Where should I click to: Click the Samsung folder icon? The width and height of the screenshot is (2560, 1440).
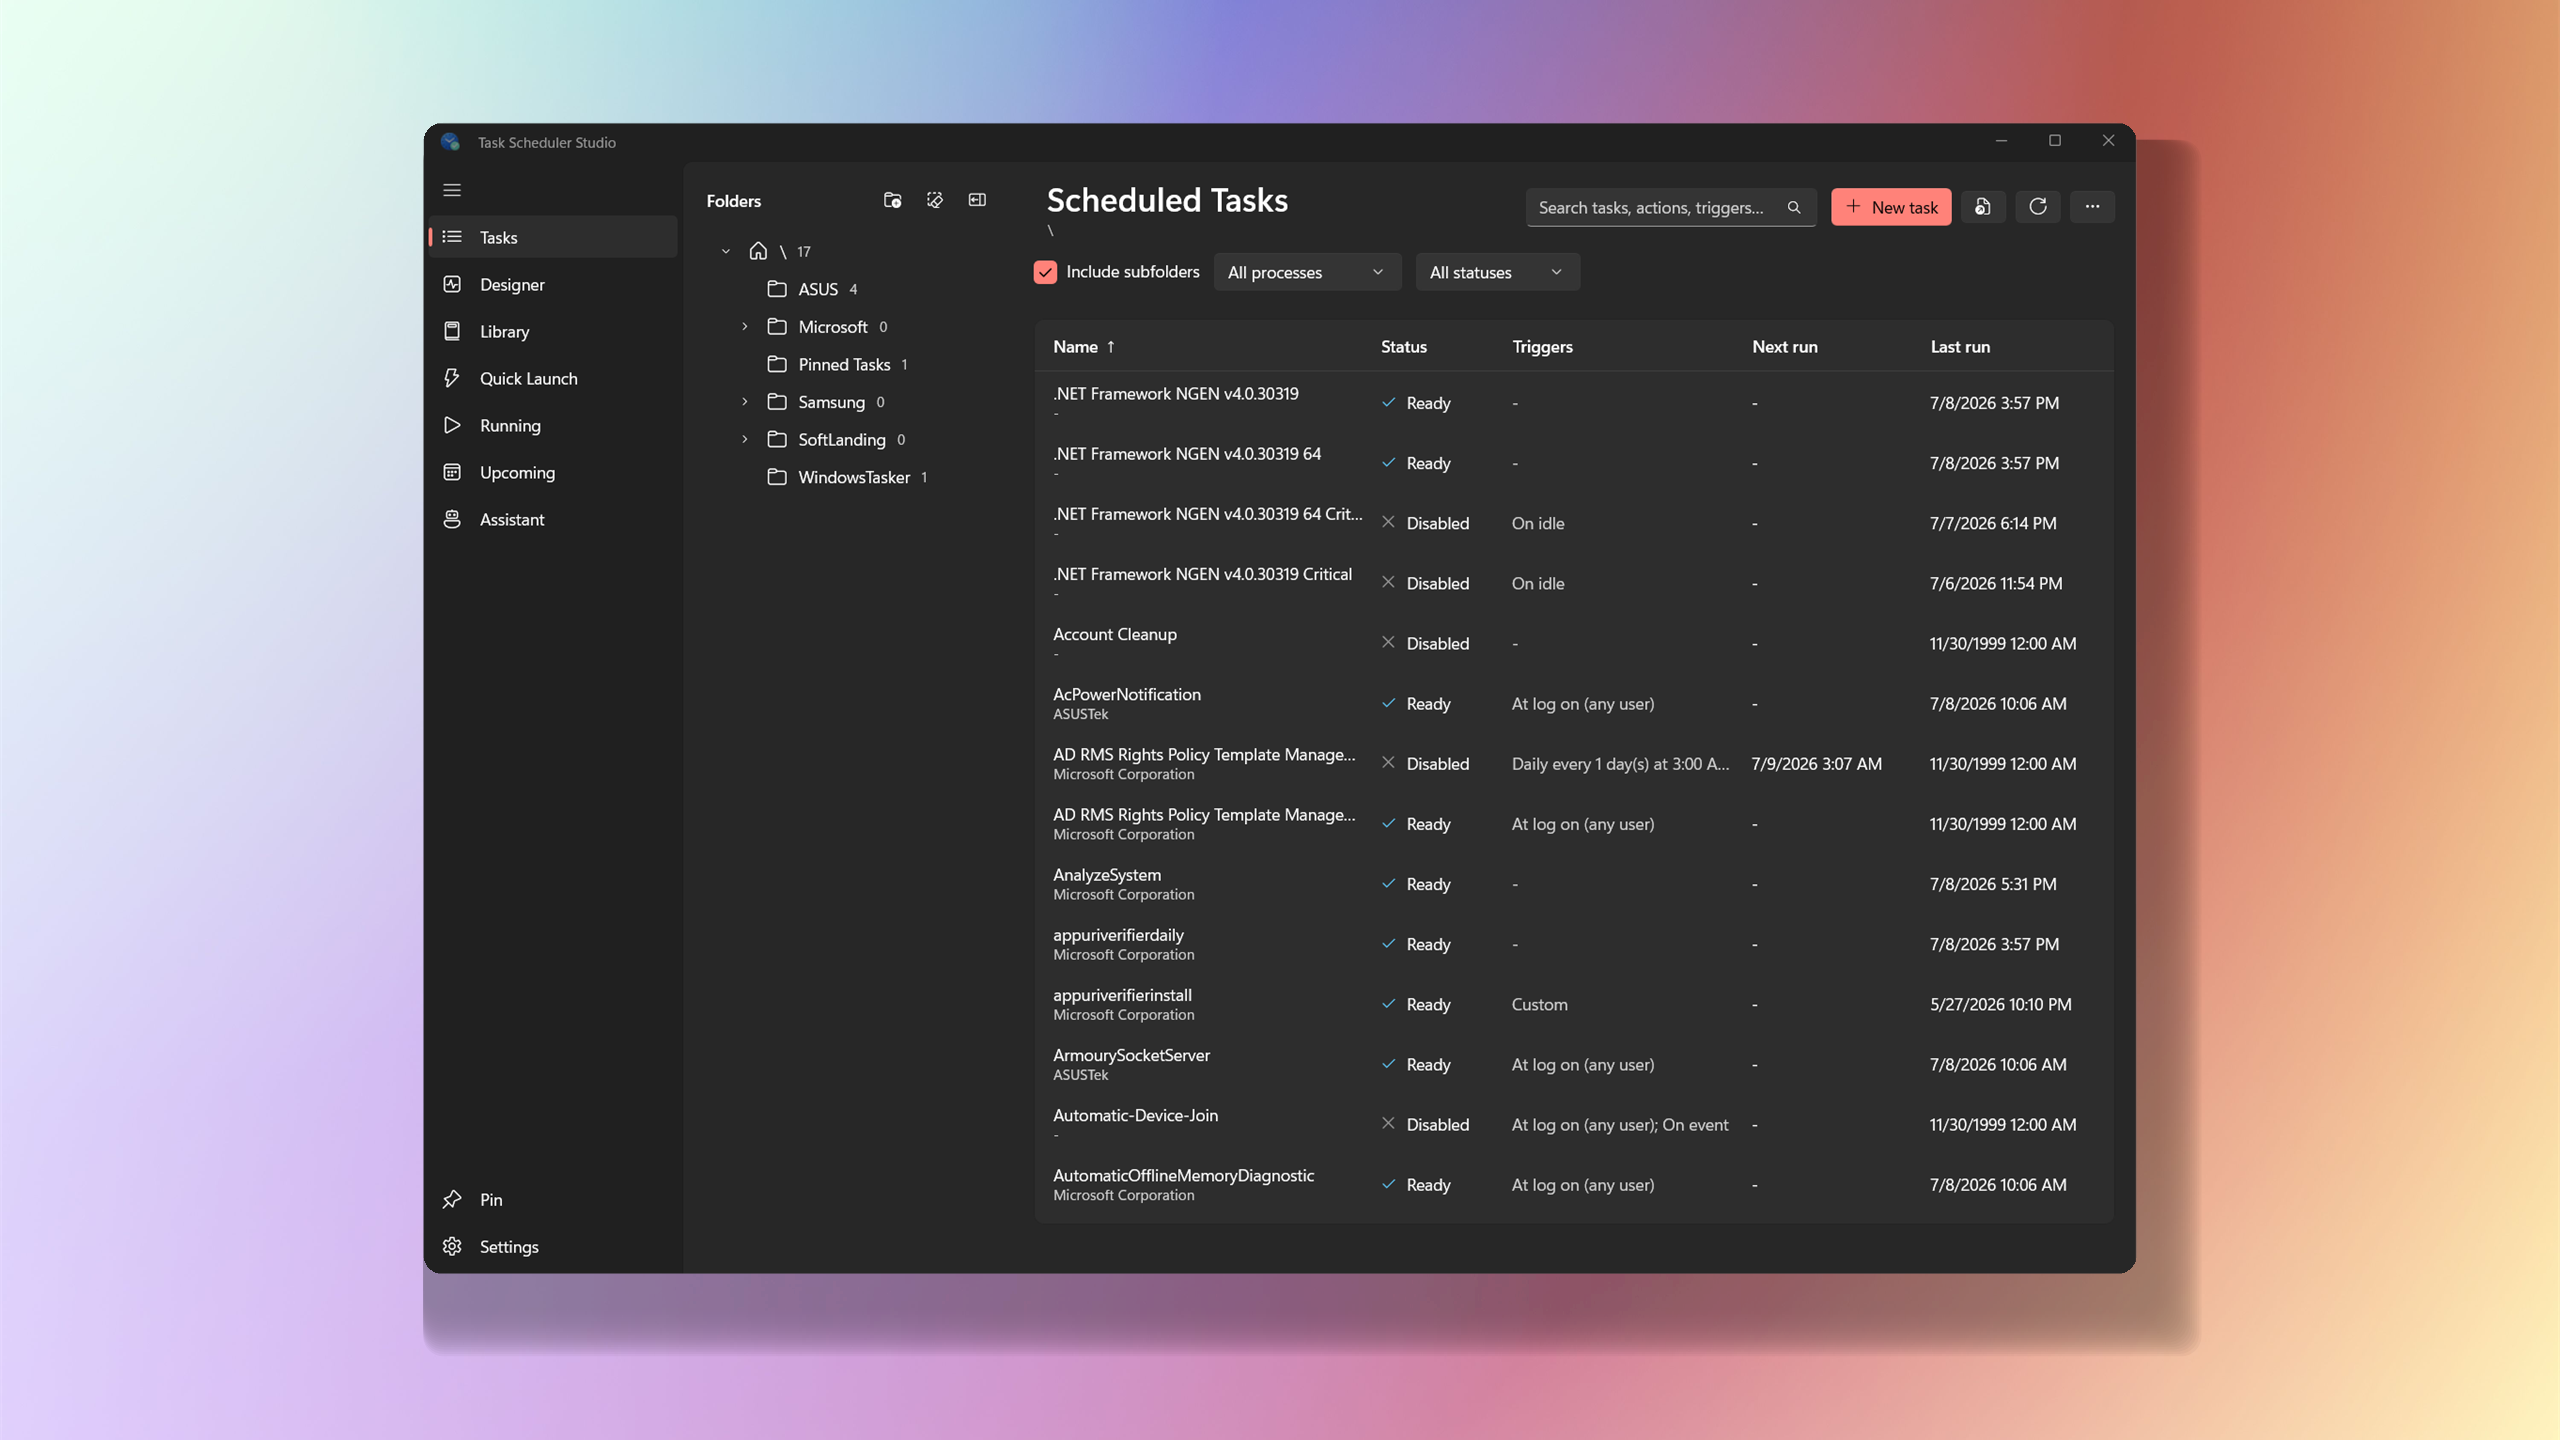pos(777,402)
